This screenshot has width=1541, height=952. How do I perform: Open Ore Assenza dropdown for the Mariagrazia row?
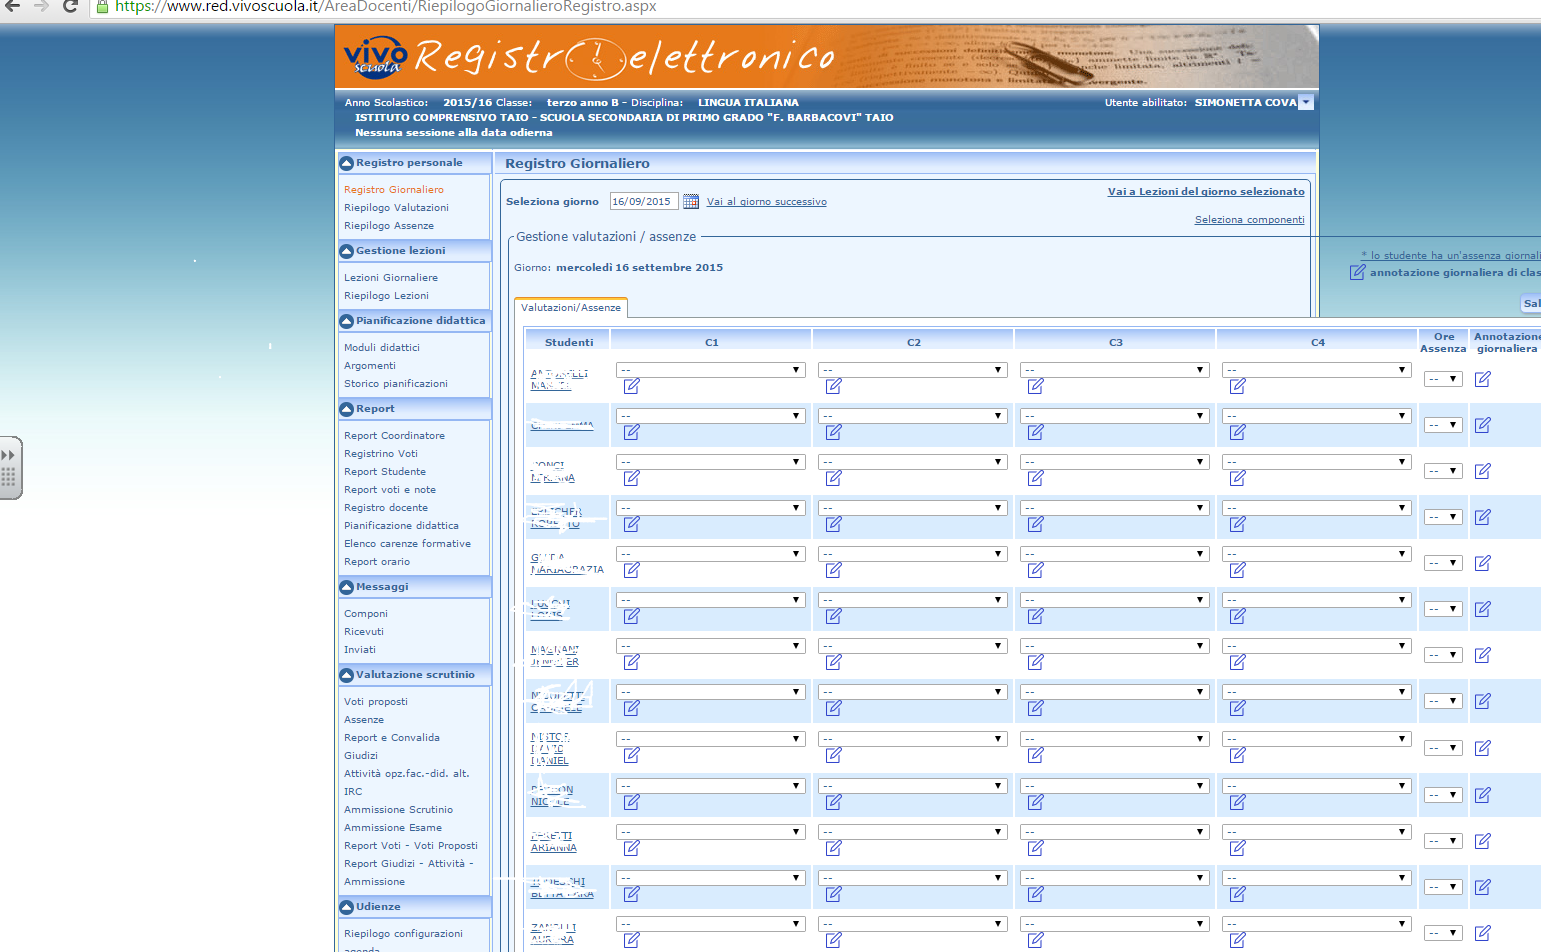pos(1443,563)
